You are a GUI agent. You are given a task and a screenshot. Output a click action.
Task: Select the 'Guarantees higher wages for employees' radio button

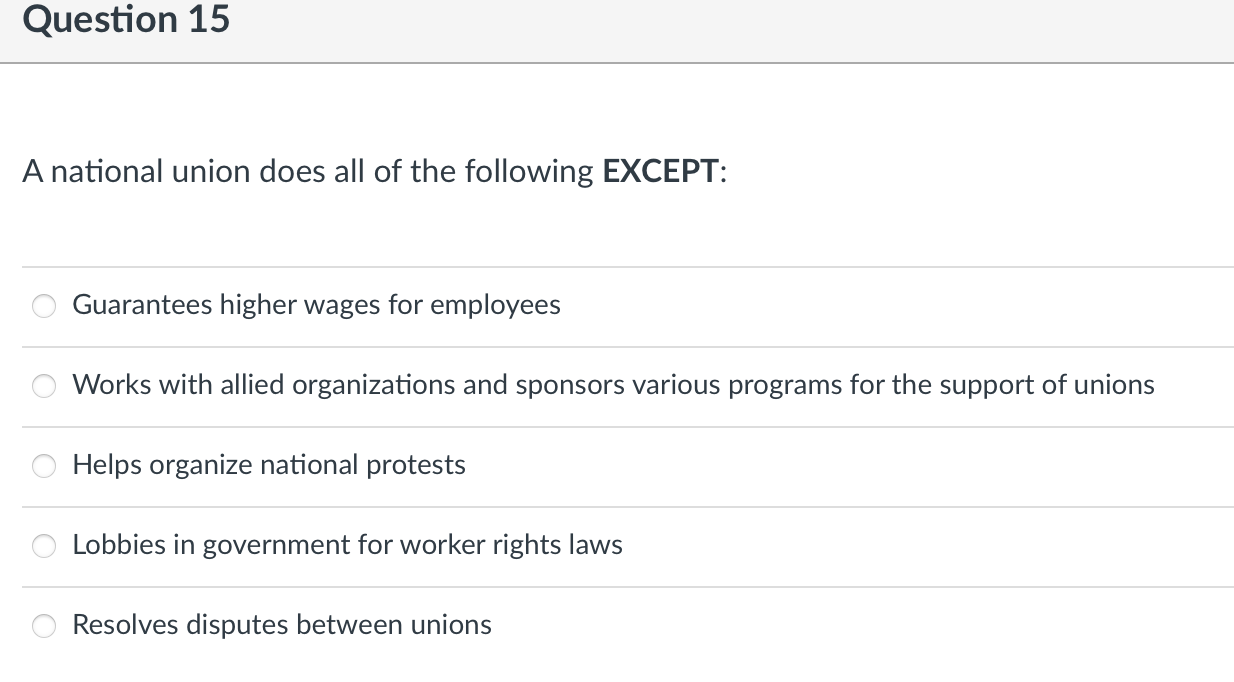pos(43,306)
